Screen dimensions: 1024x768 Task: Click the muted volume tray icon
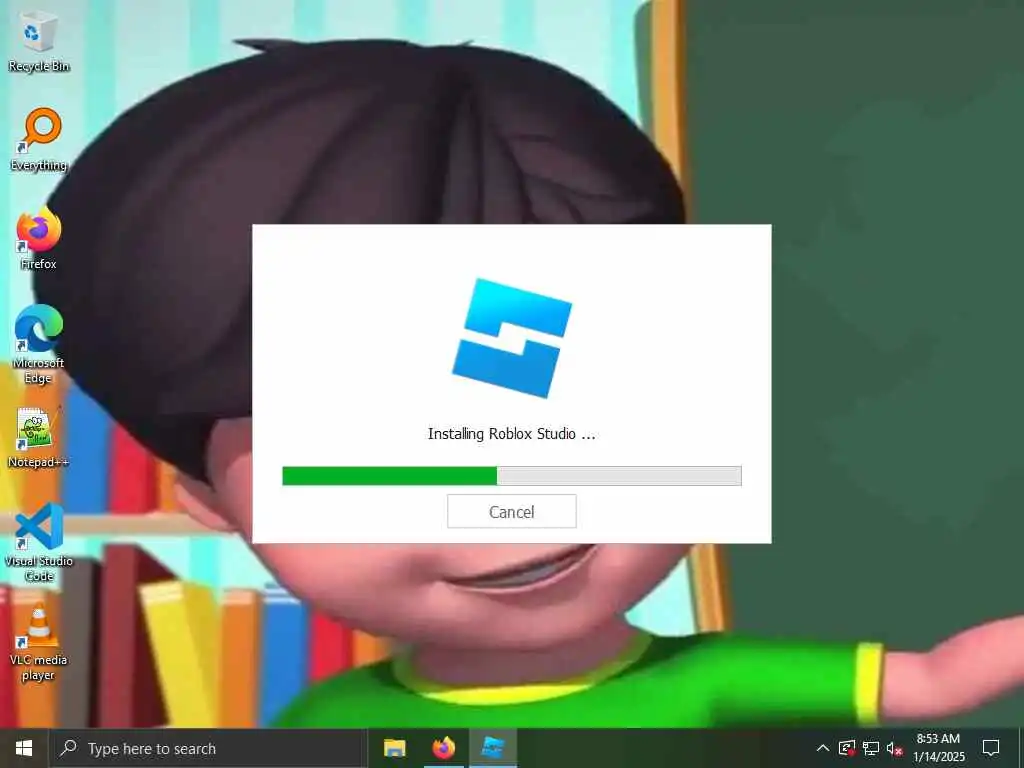[894, 748]
